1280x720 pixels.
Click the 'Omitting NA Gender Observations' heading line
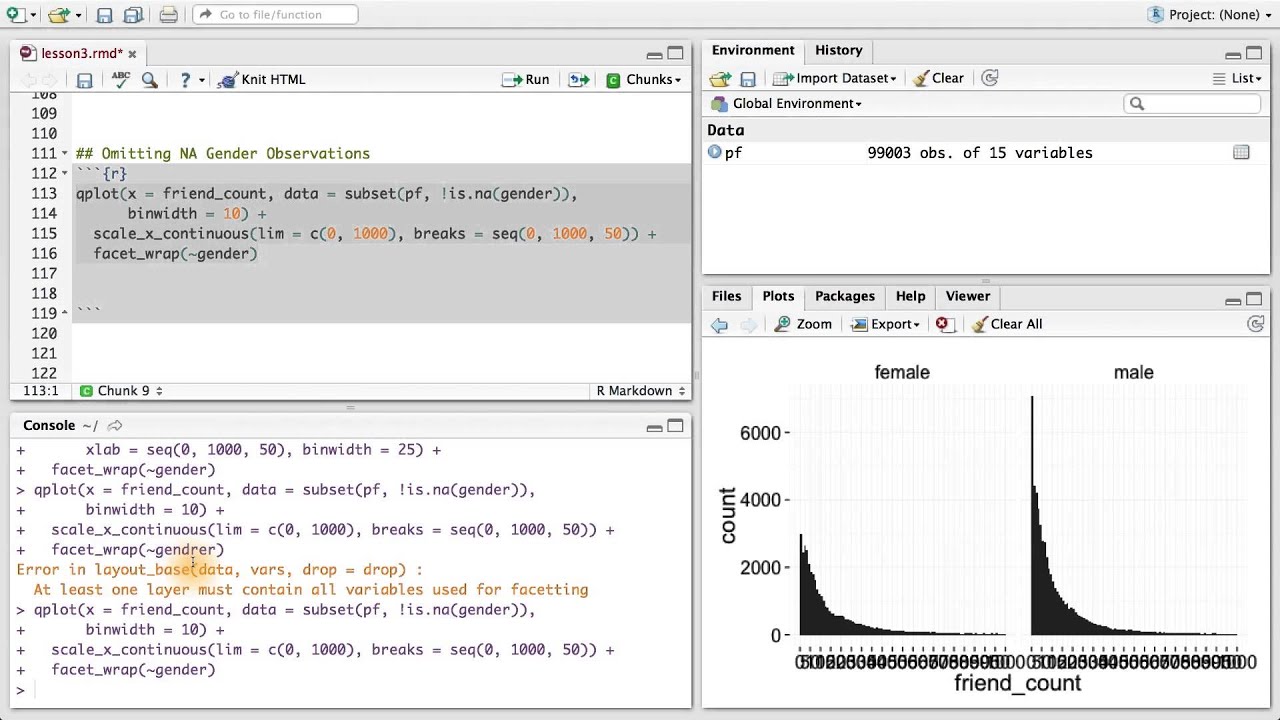(x=223, y=153)
